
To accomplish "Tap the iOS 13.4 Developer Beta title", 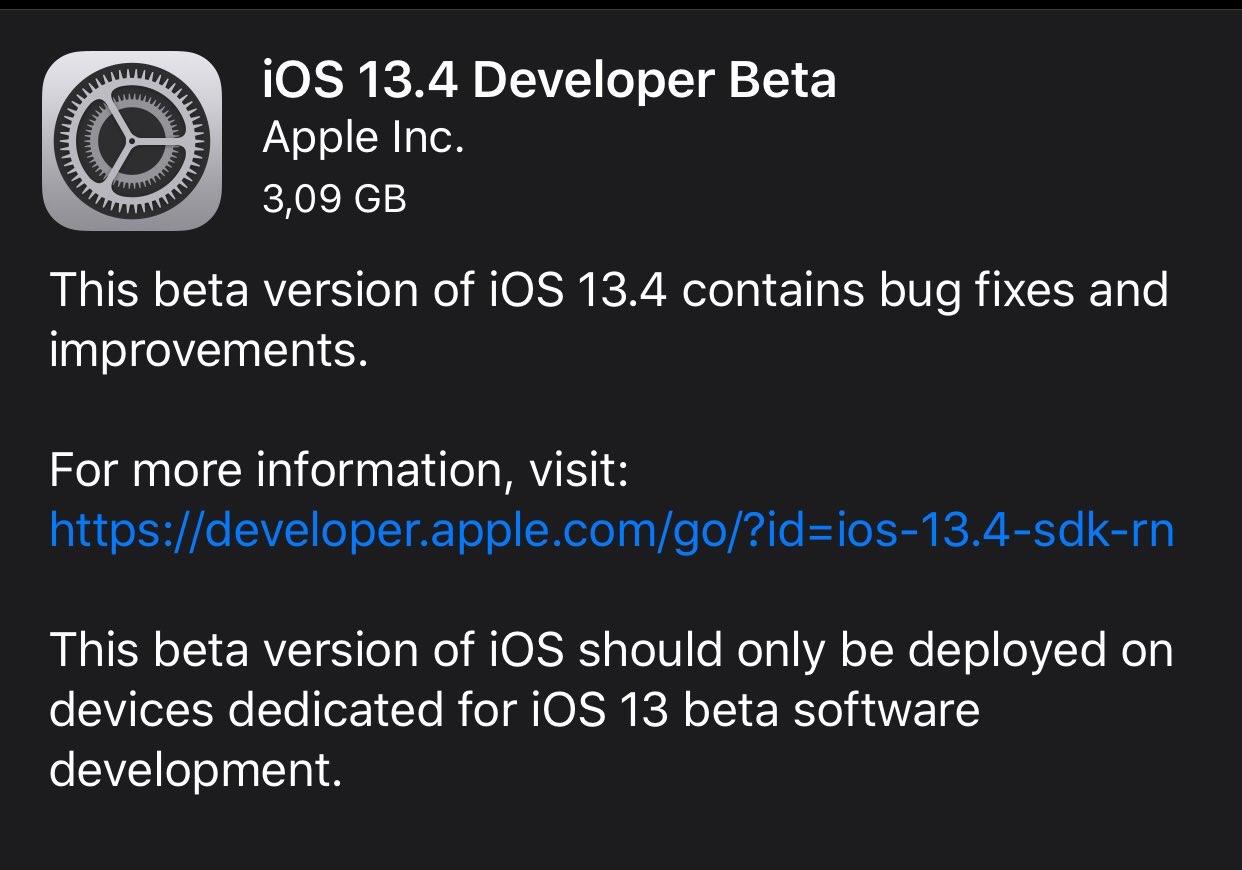I will [549, 80].
